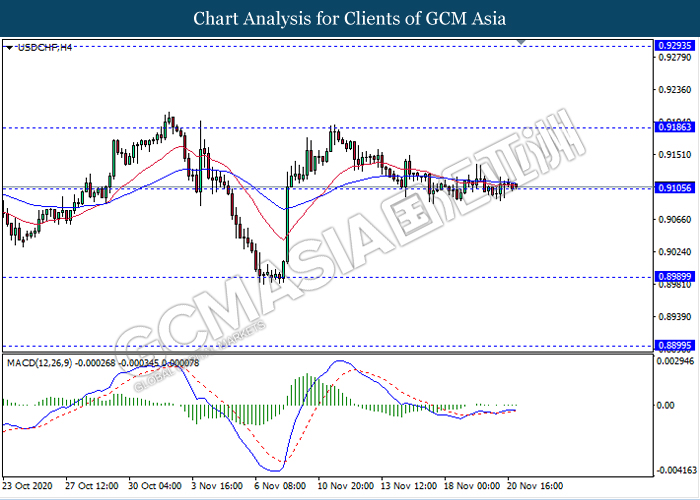The height and width of the screenshot is (500, 700).
Task: Click the Chart Analysis for Clients header title
Action: click(350, 18)
